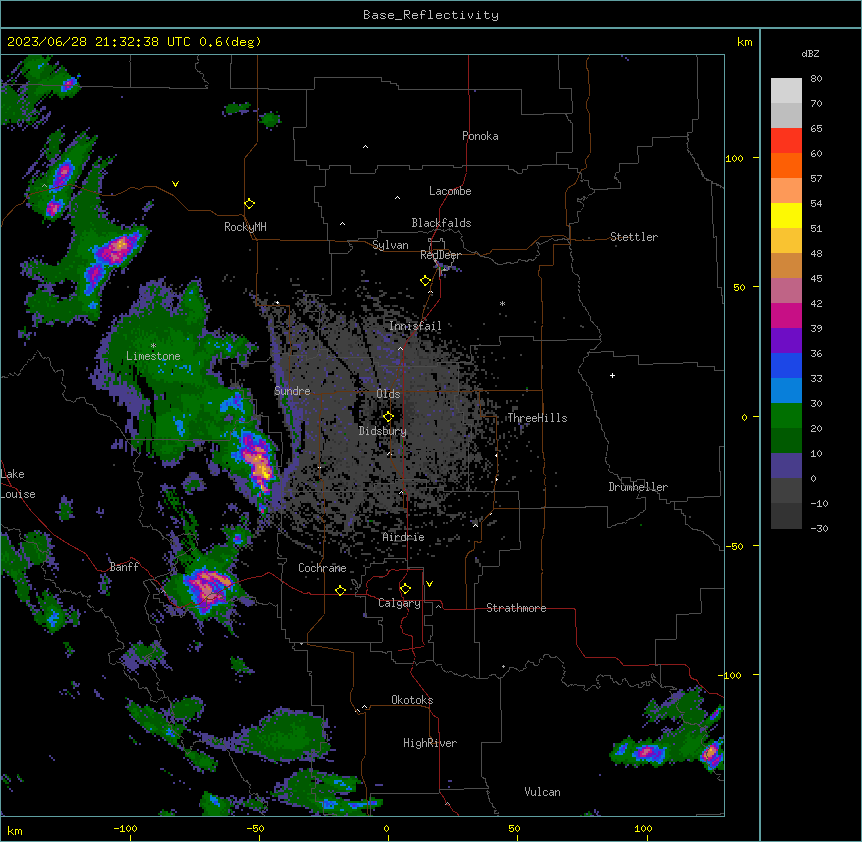The height and width of the screenshot is (842, 862).
Task: Click the yellow v marker northwest of RockyMH
Action: pos(175,184)
